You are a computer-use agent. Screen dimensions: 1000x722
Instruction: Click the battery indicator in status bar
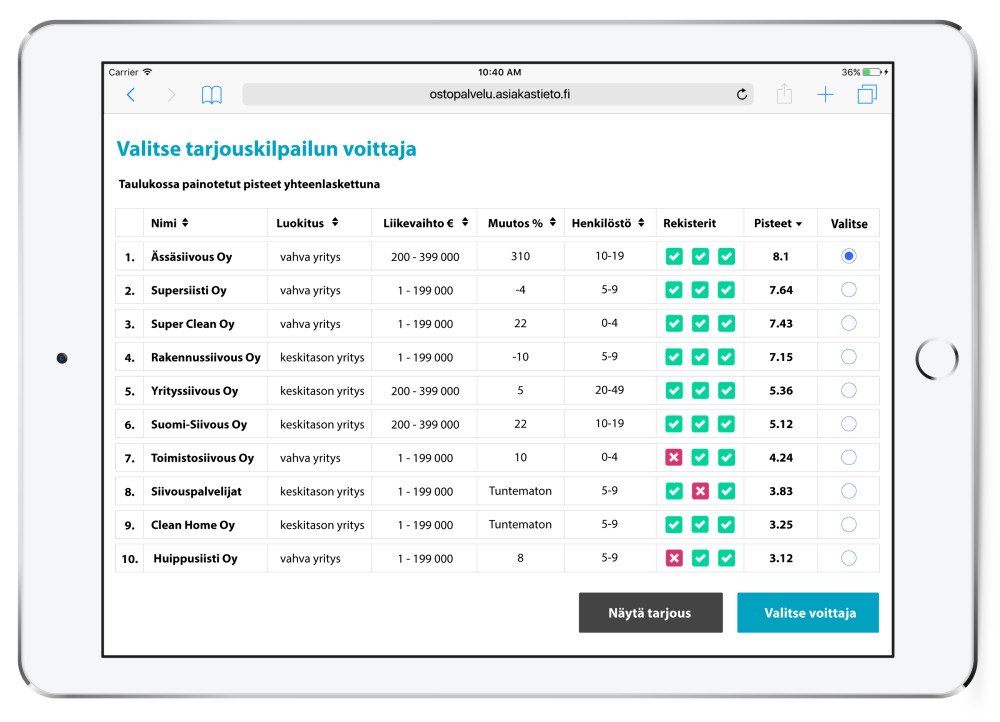click(872, 72)
